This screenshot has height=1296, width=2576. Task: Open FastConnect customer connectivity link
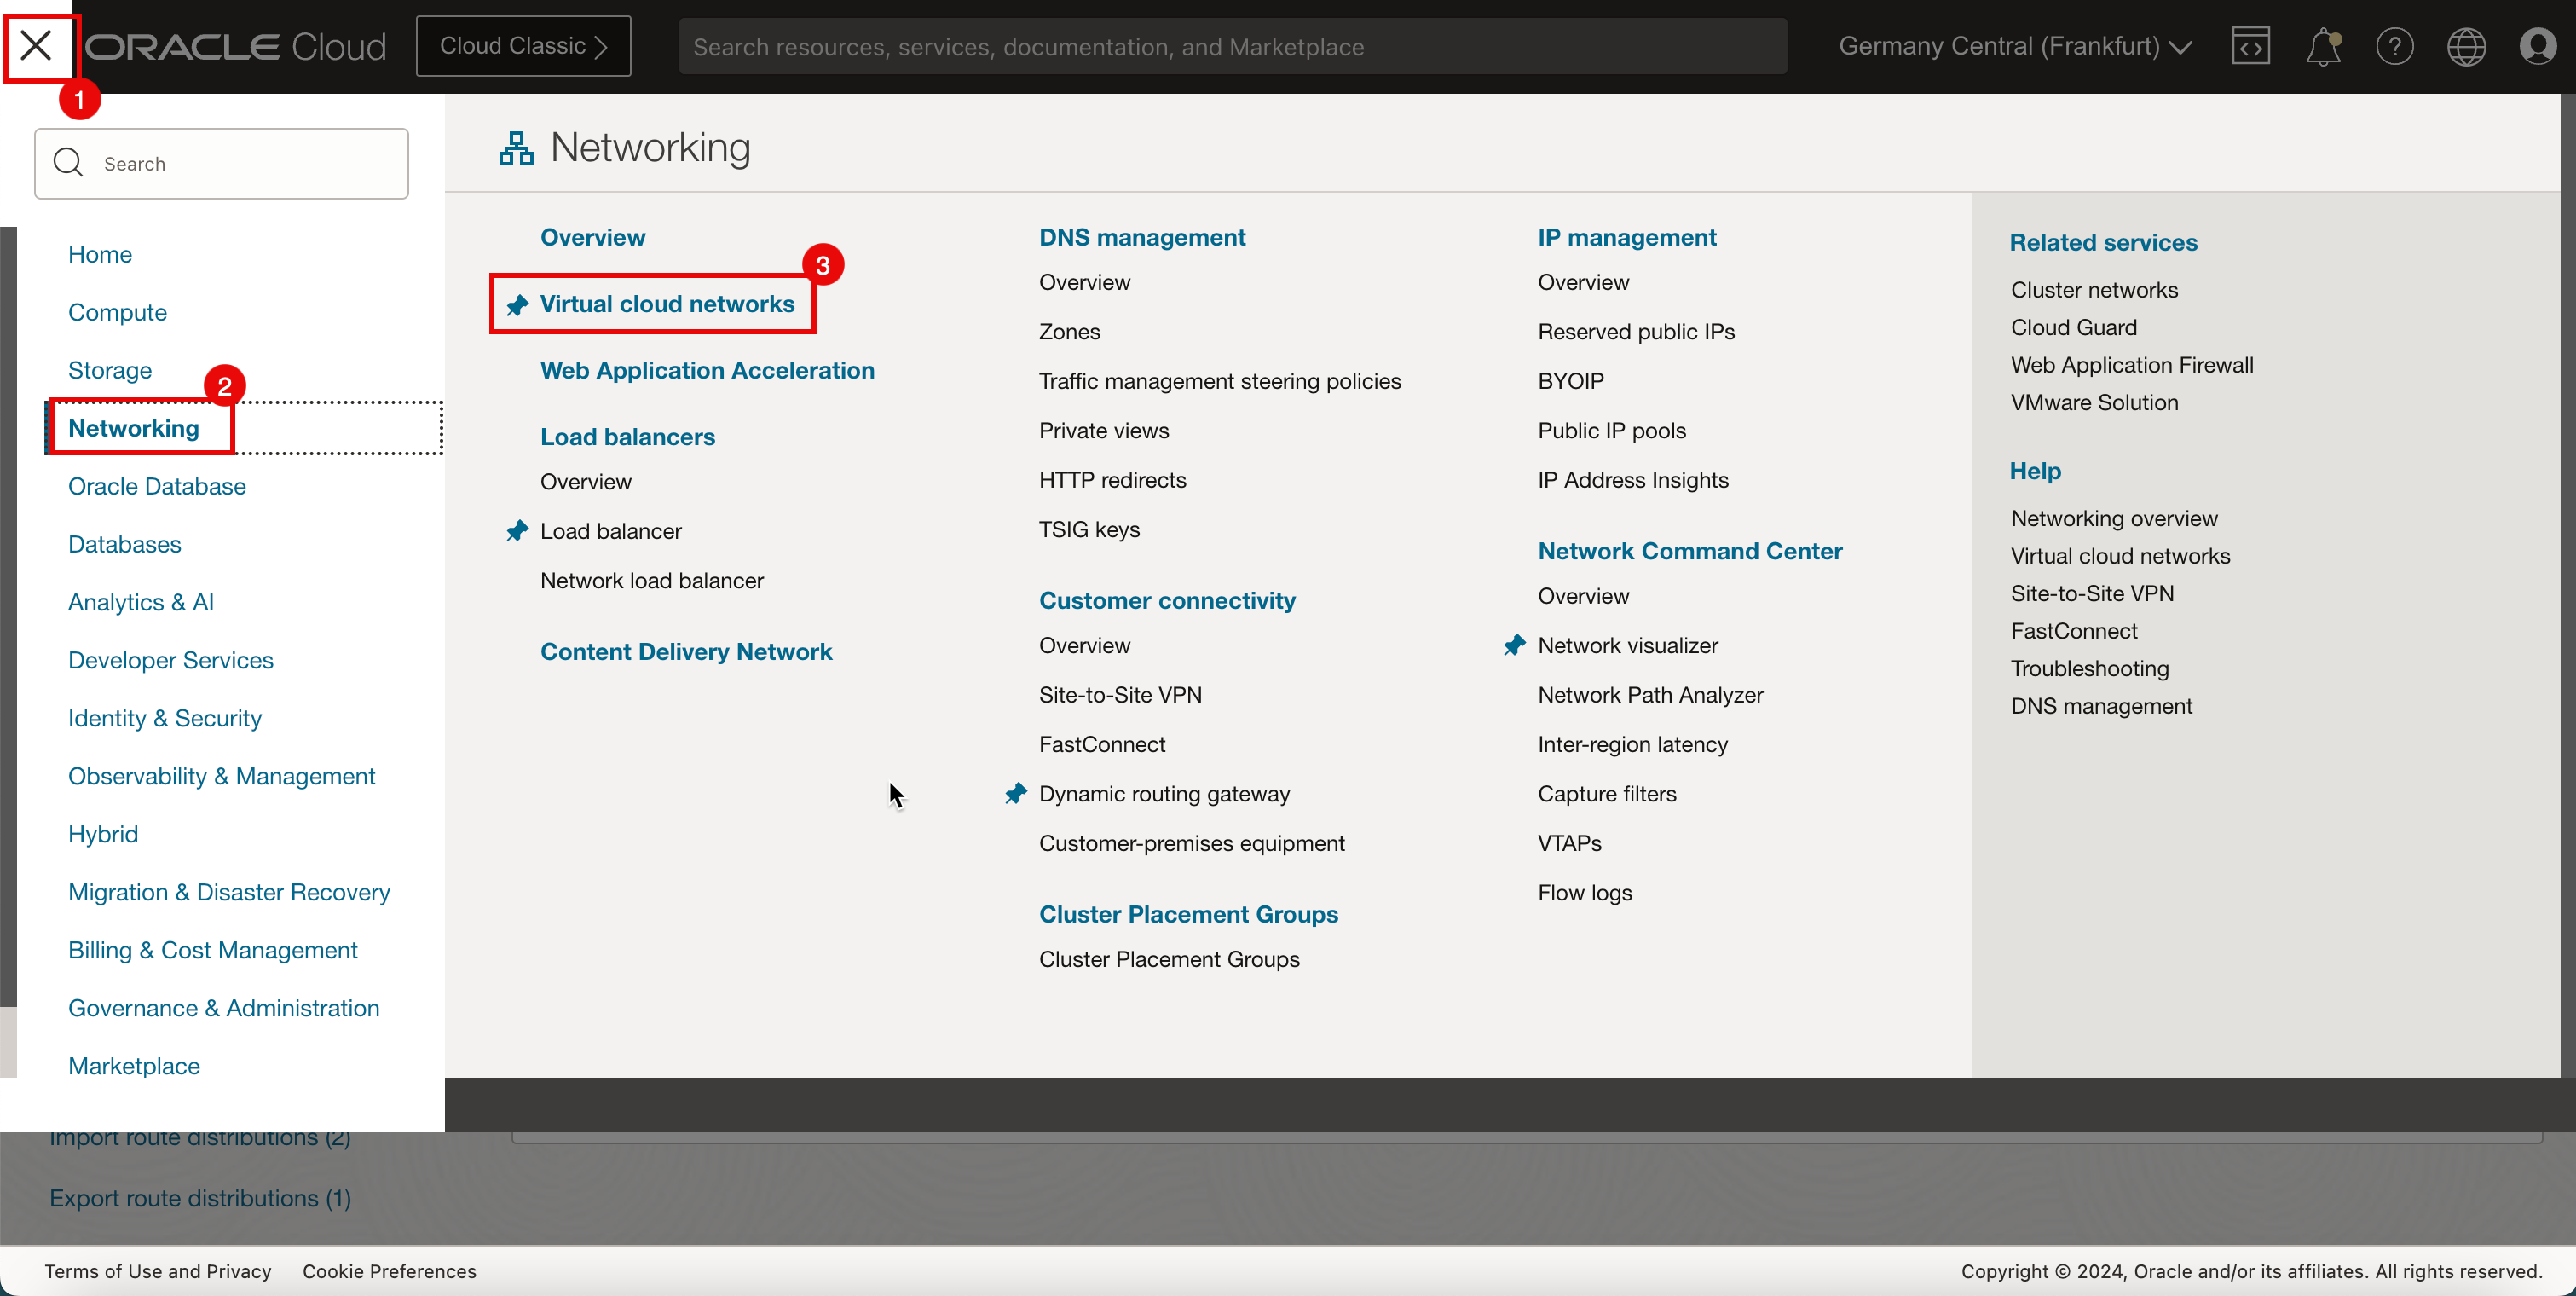[1100, 743]
